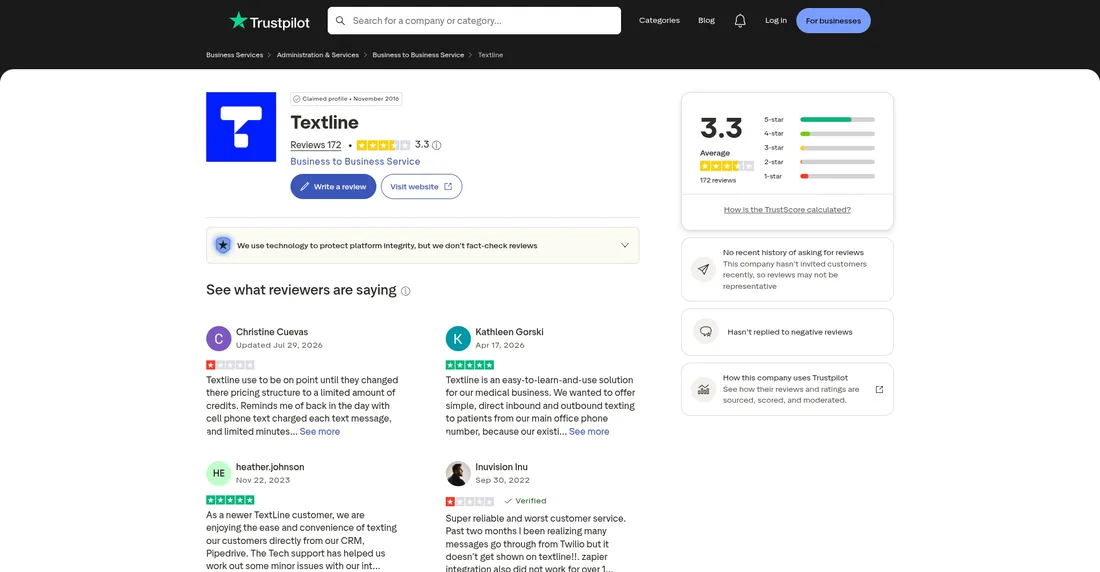Filter by 1-star rating bar
1100x572 pixels.
[x=819, y=175]
